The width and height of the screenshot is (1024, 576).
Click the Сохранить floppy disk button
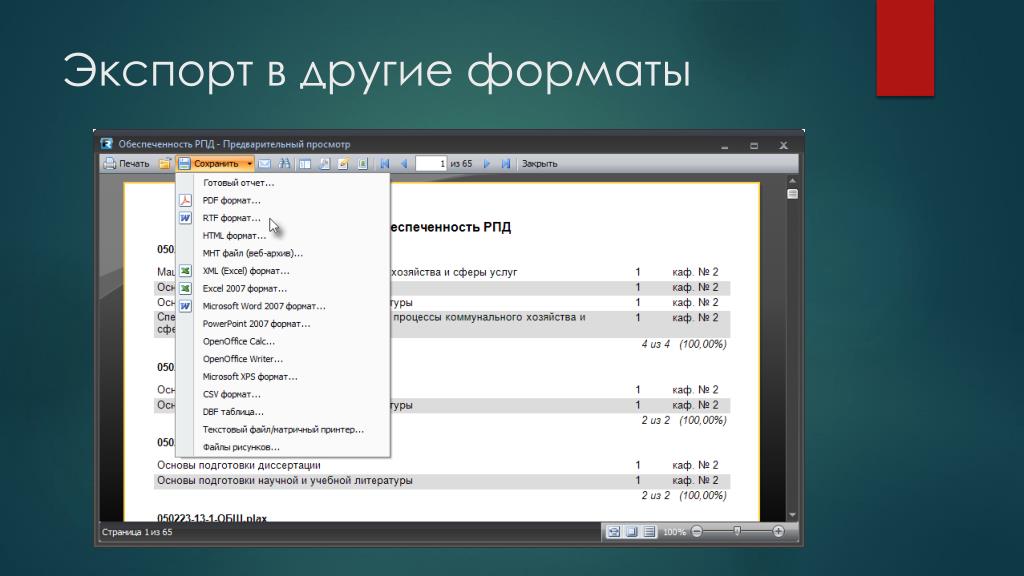pos(209,164)
